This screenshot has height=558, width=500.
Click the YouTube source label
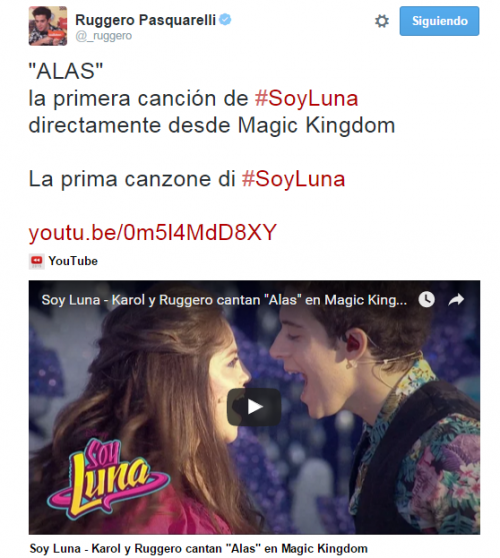click(x=73, y=261)
